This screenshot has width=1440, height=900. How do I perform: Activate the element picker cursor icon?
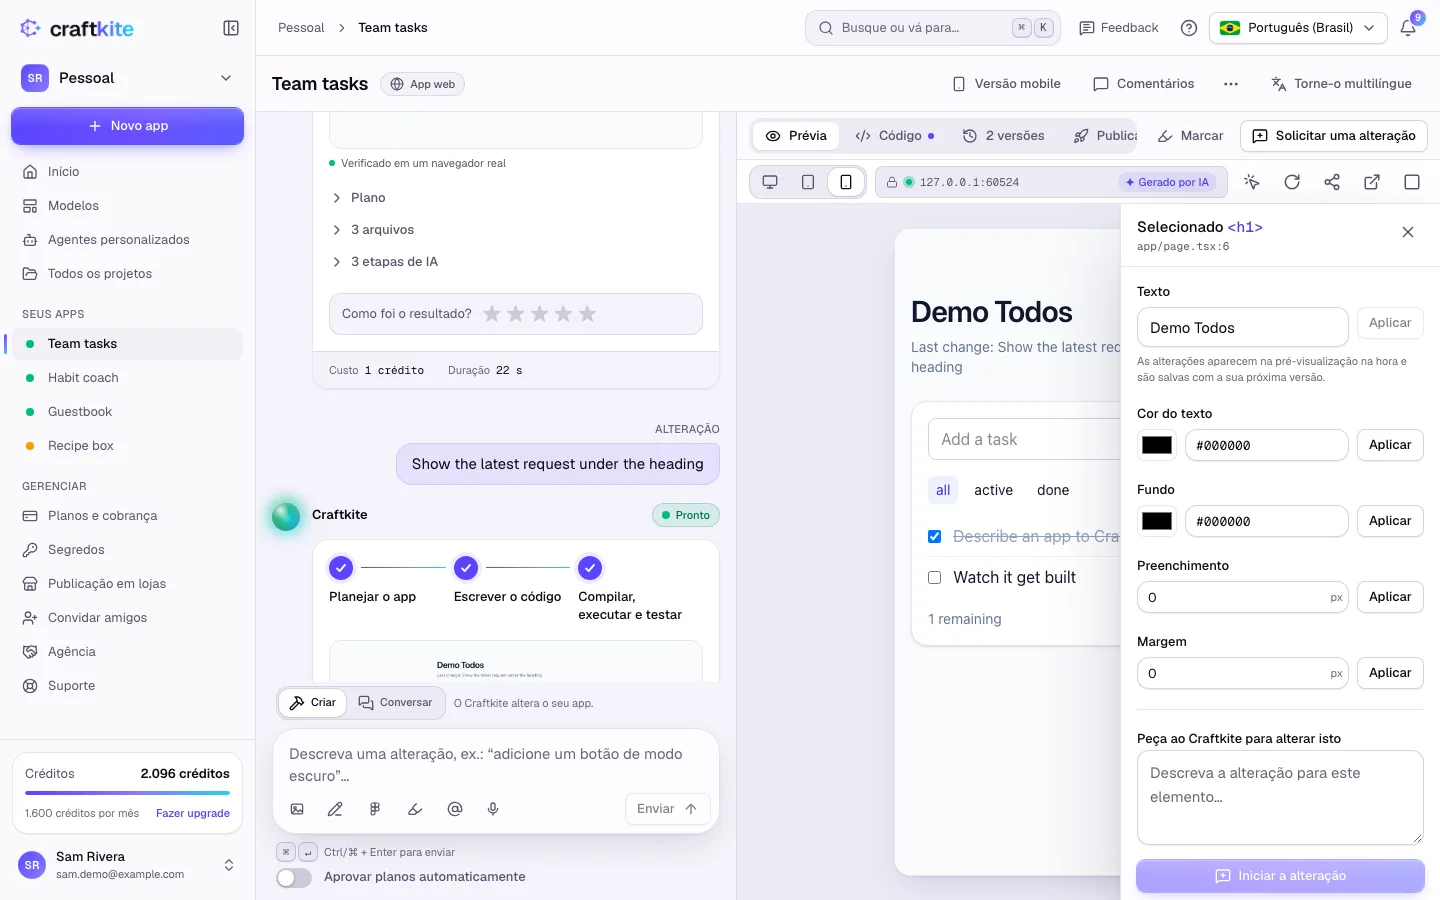1252,182
